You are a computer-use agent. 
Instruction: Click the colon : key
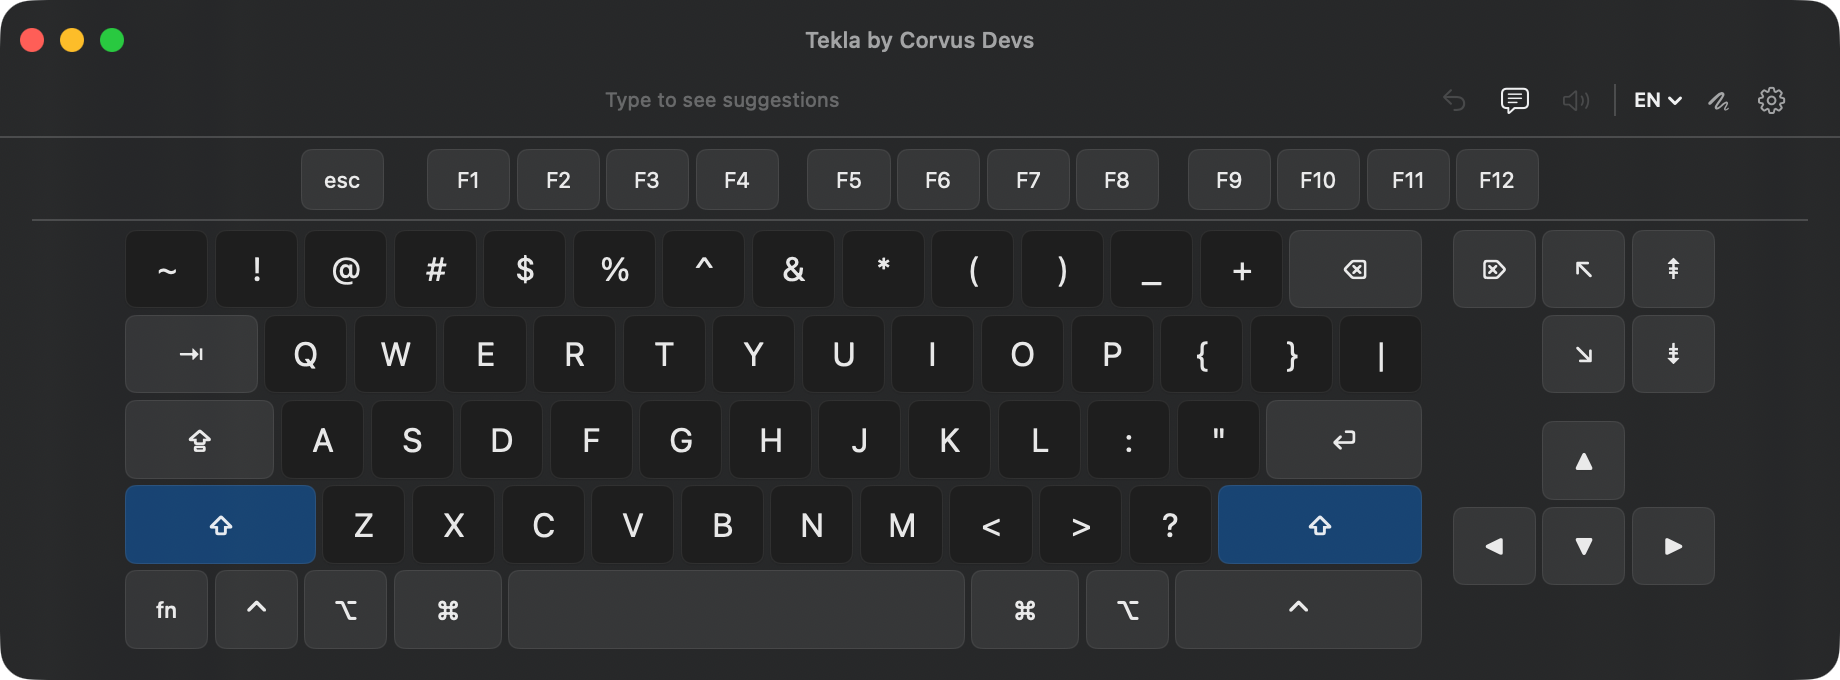1128,440
